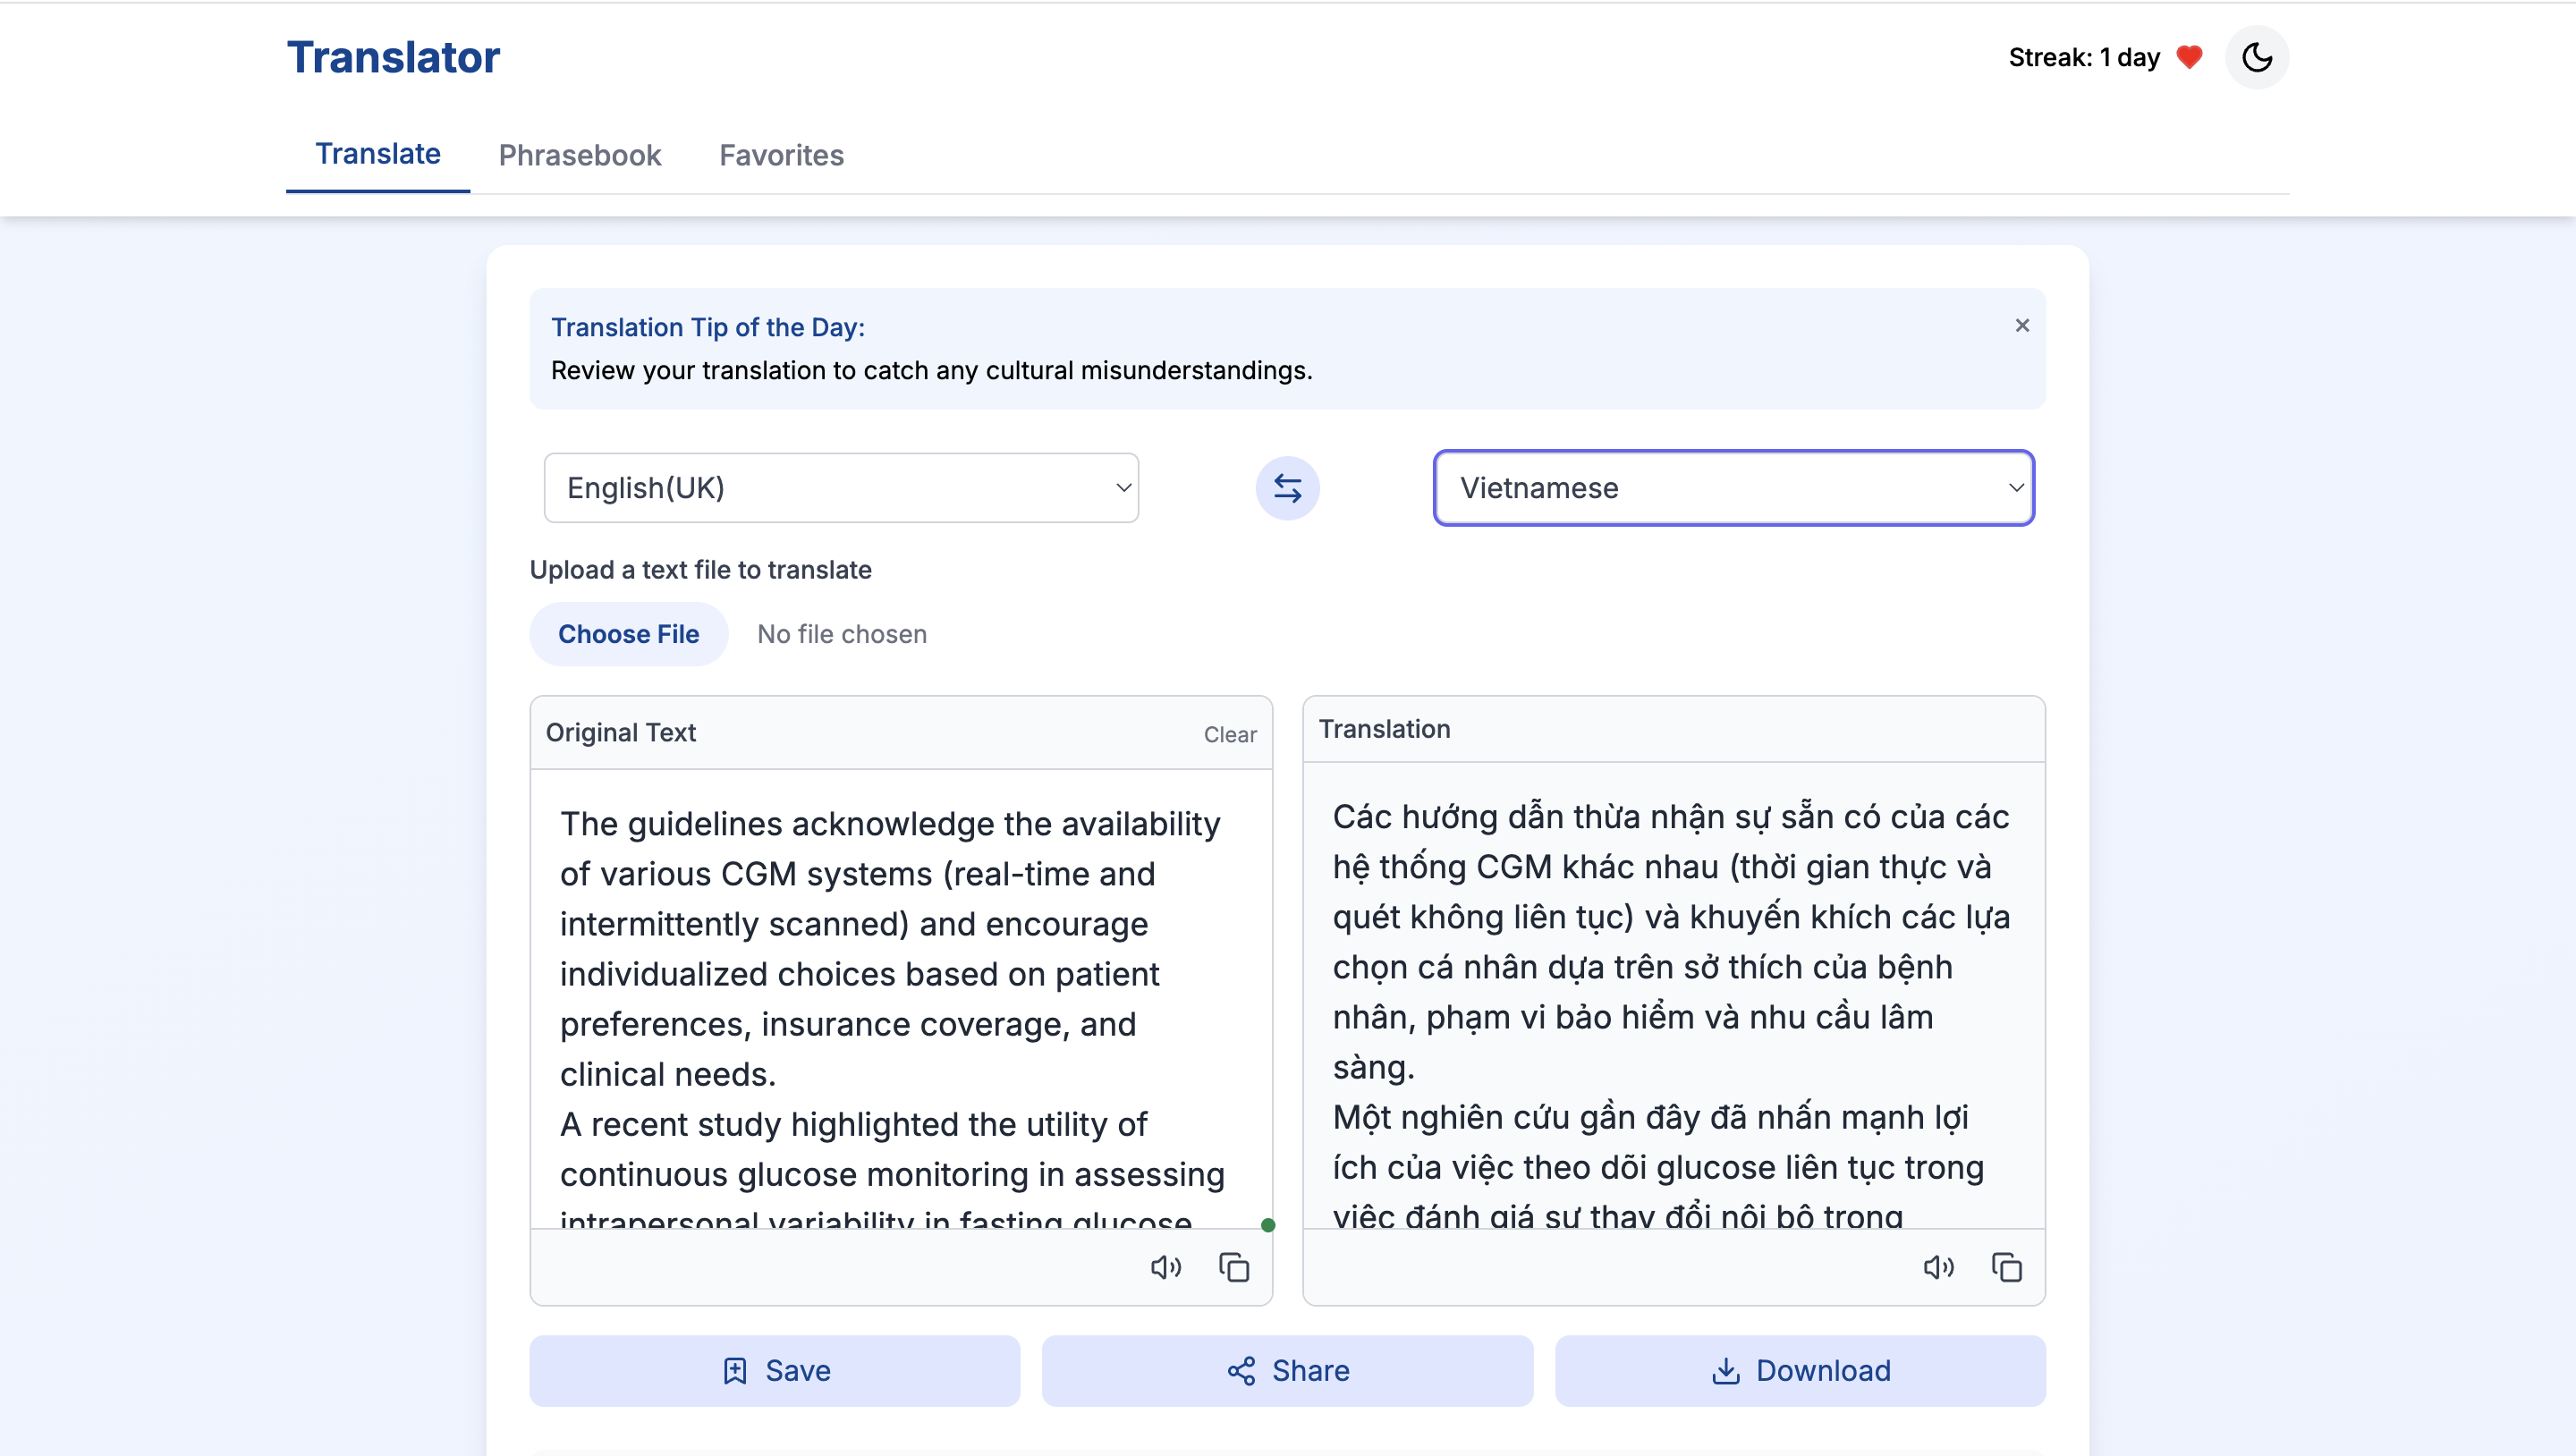The image size is (2576, 1456).
Task: Dismiss the Translation Tip of the Day
Action: [x=2021, y=325]
